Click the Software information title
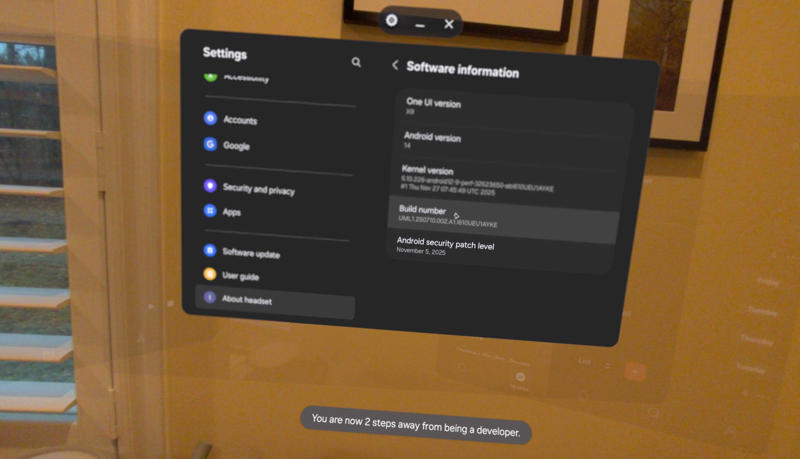The height and width of the screenshot is (459, 800). pyautogui.click(x=462, y=70)
